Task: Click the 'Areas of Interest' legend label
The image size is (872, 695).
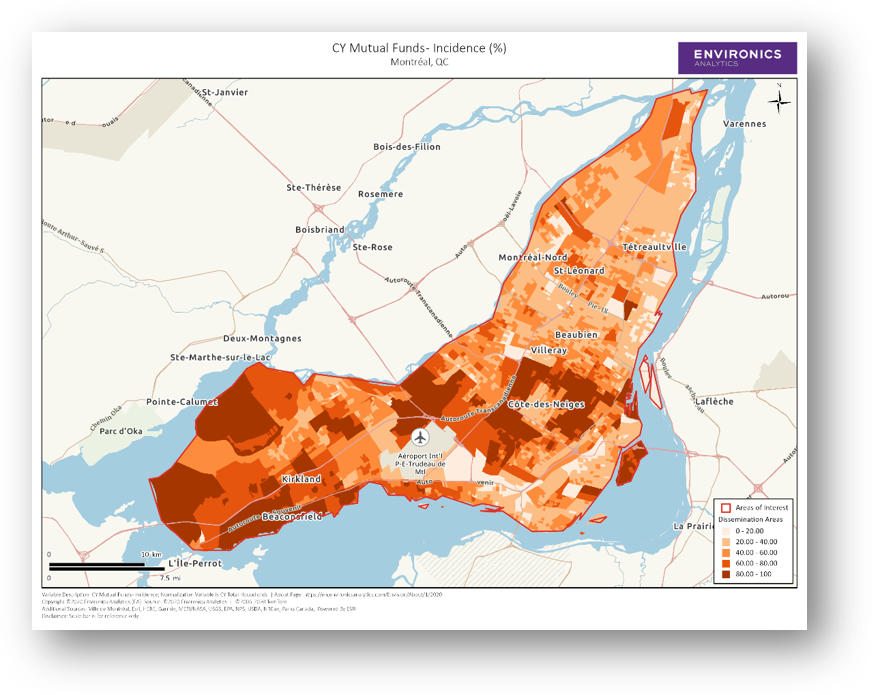Action: [762, 508]
